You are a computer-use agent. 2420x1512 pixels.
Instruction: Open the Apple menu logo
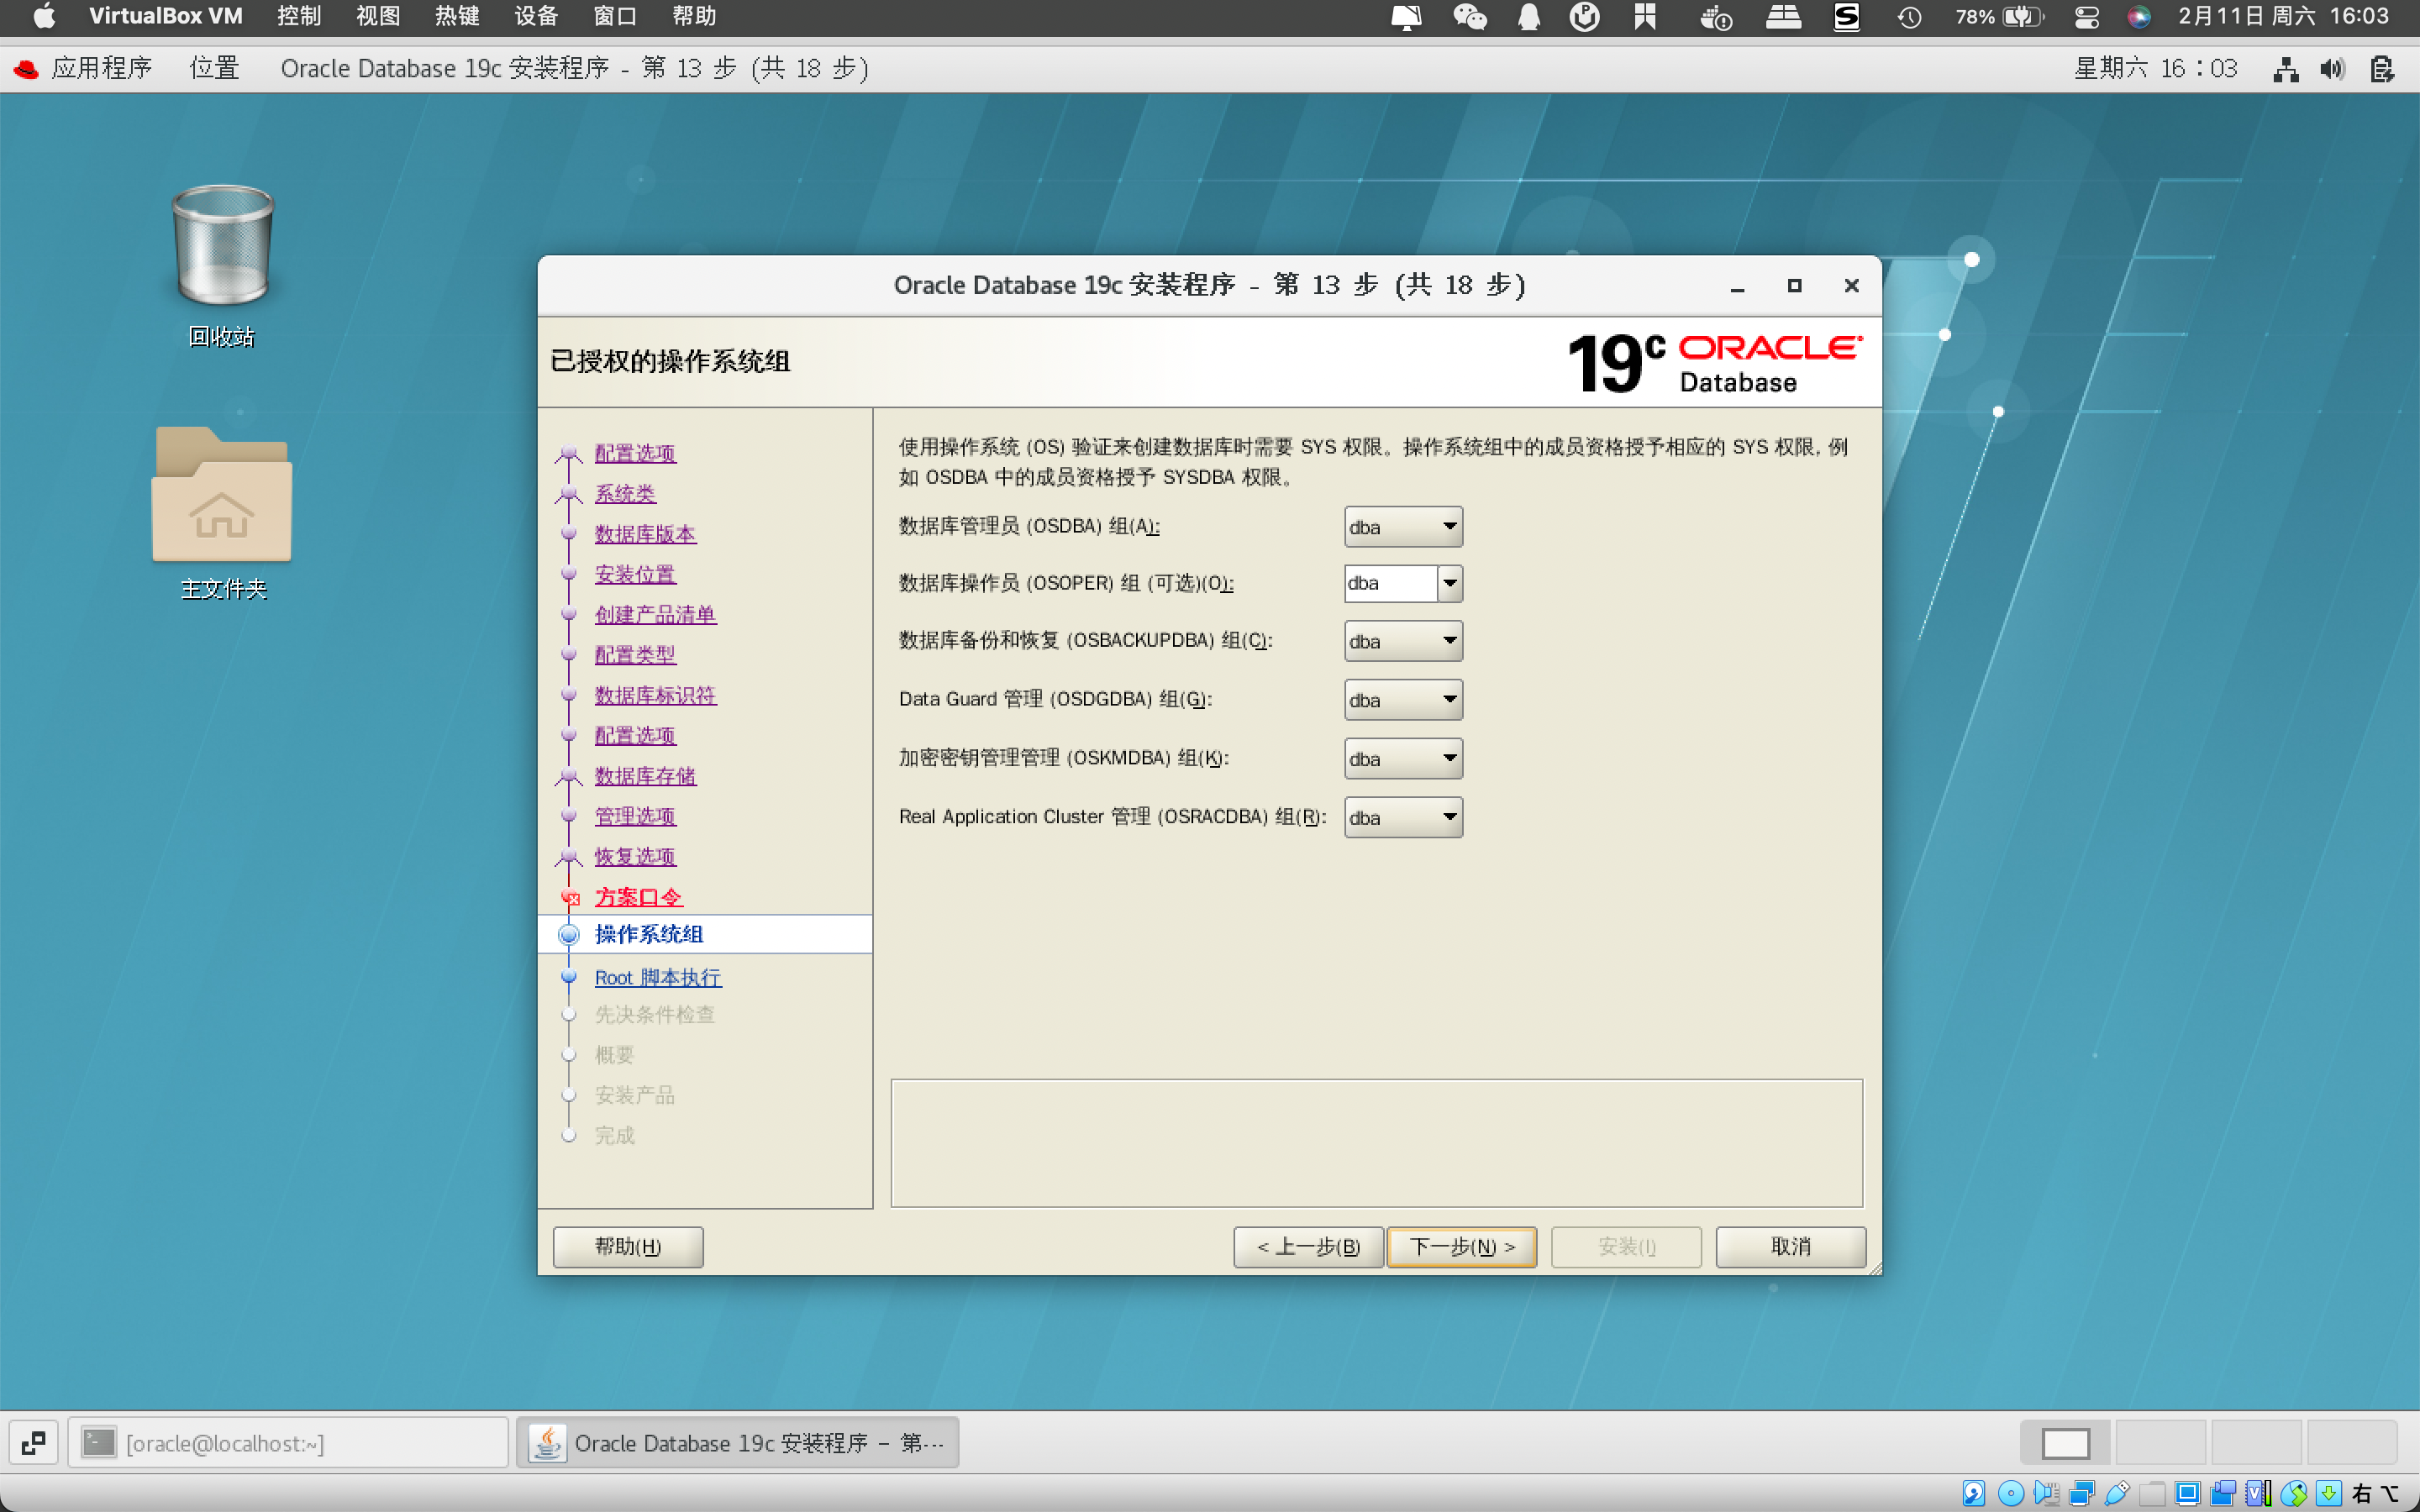(x=44, y=16)
